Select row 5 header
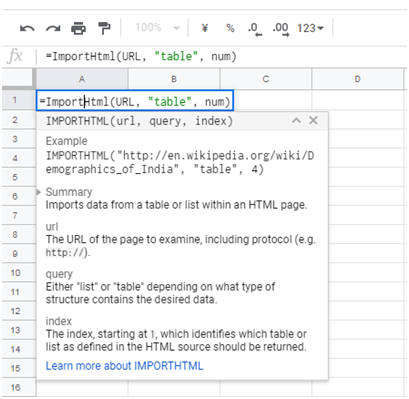The width and height of the screenshot is (409, 399). click(15, 177)
